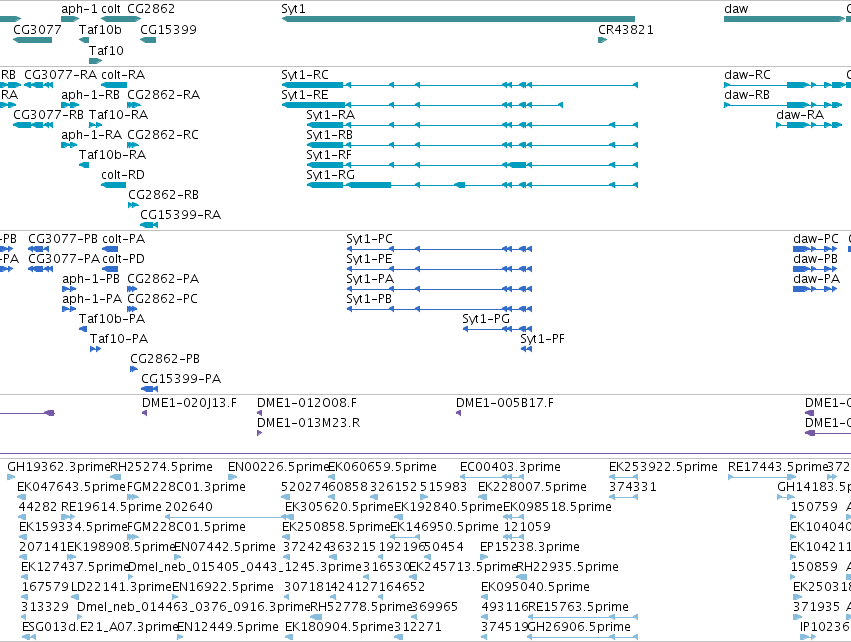Click the Syt1-PE protein feature
The width and height of the screenshot is (851, 642).
(439, 269)
